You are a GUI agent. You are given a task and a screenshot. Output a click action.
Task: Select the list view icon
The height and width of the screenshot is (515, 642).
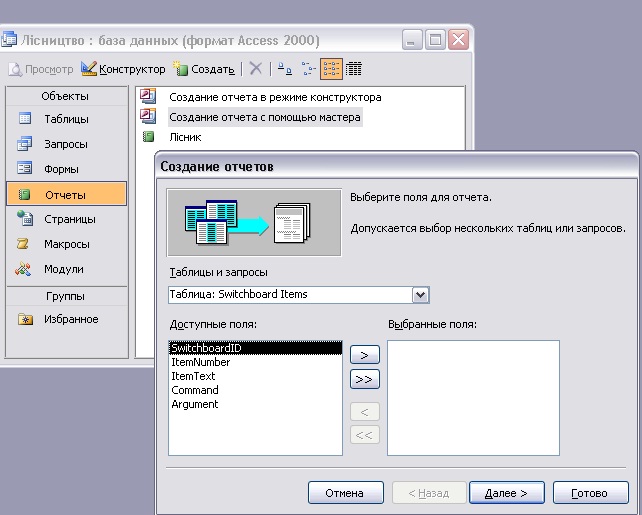tap(331, 68)
